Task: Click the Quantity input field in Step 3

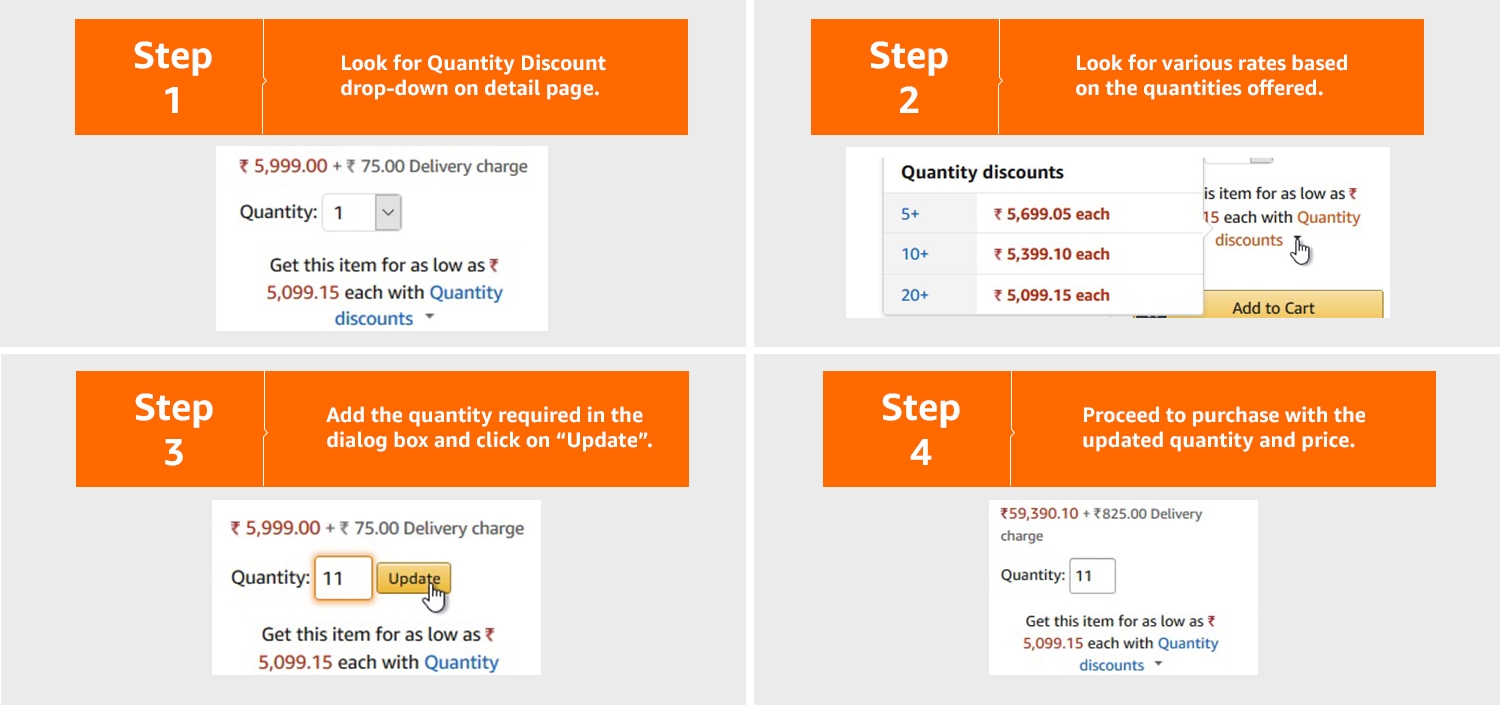Action: (343, 578)
